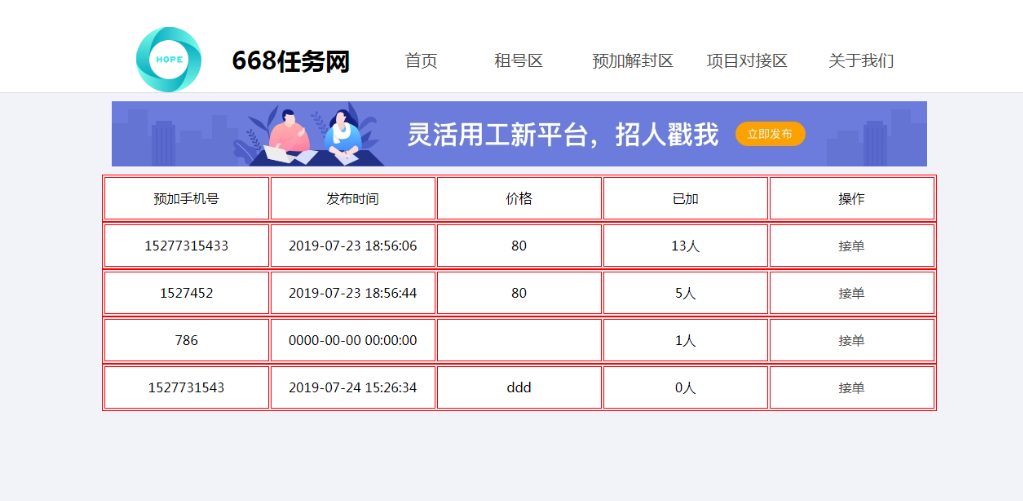The width and height of the screenshot is (1023, 501).
Task: Click the illustrated people in banner
Action: coord(315,134)
